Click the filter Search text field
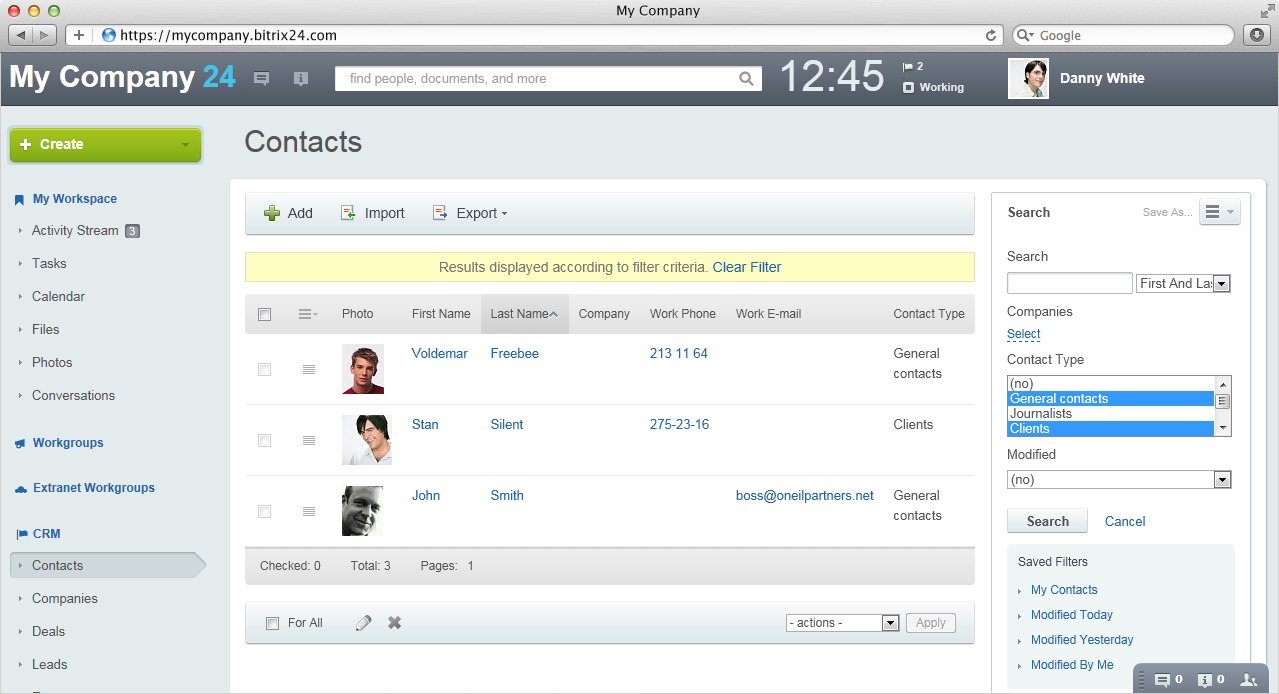 [1070, 284]
